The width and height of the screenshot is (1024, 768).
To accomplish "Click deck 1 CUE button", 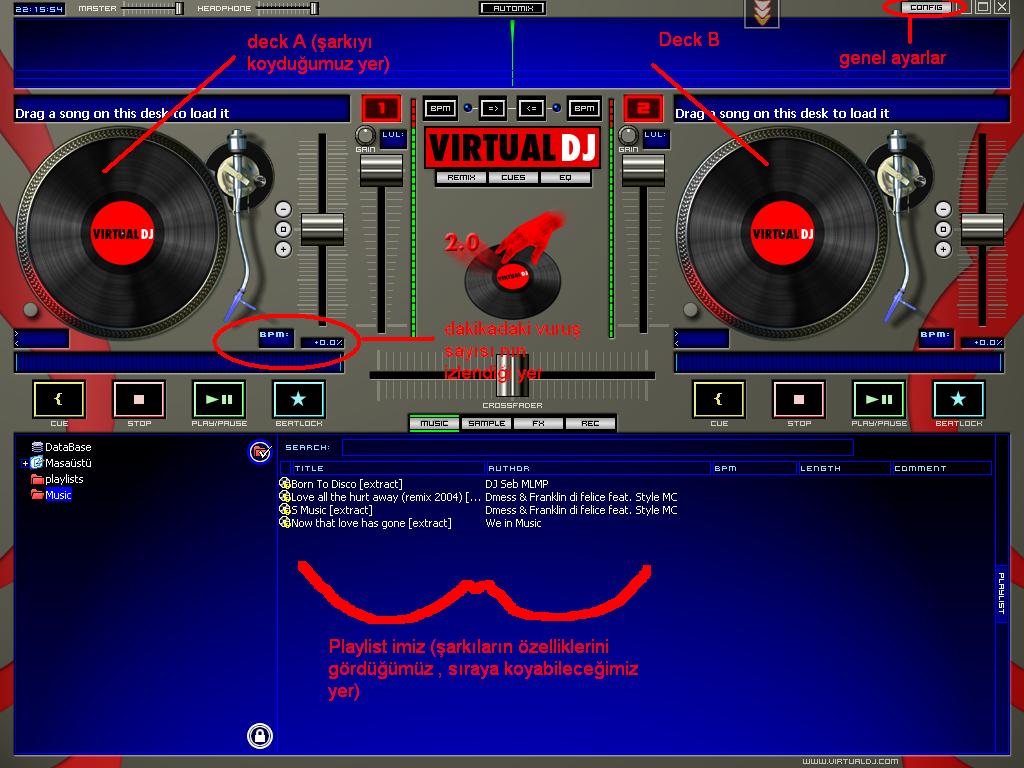I will click(x=59, y=399).
